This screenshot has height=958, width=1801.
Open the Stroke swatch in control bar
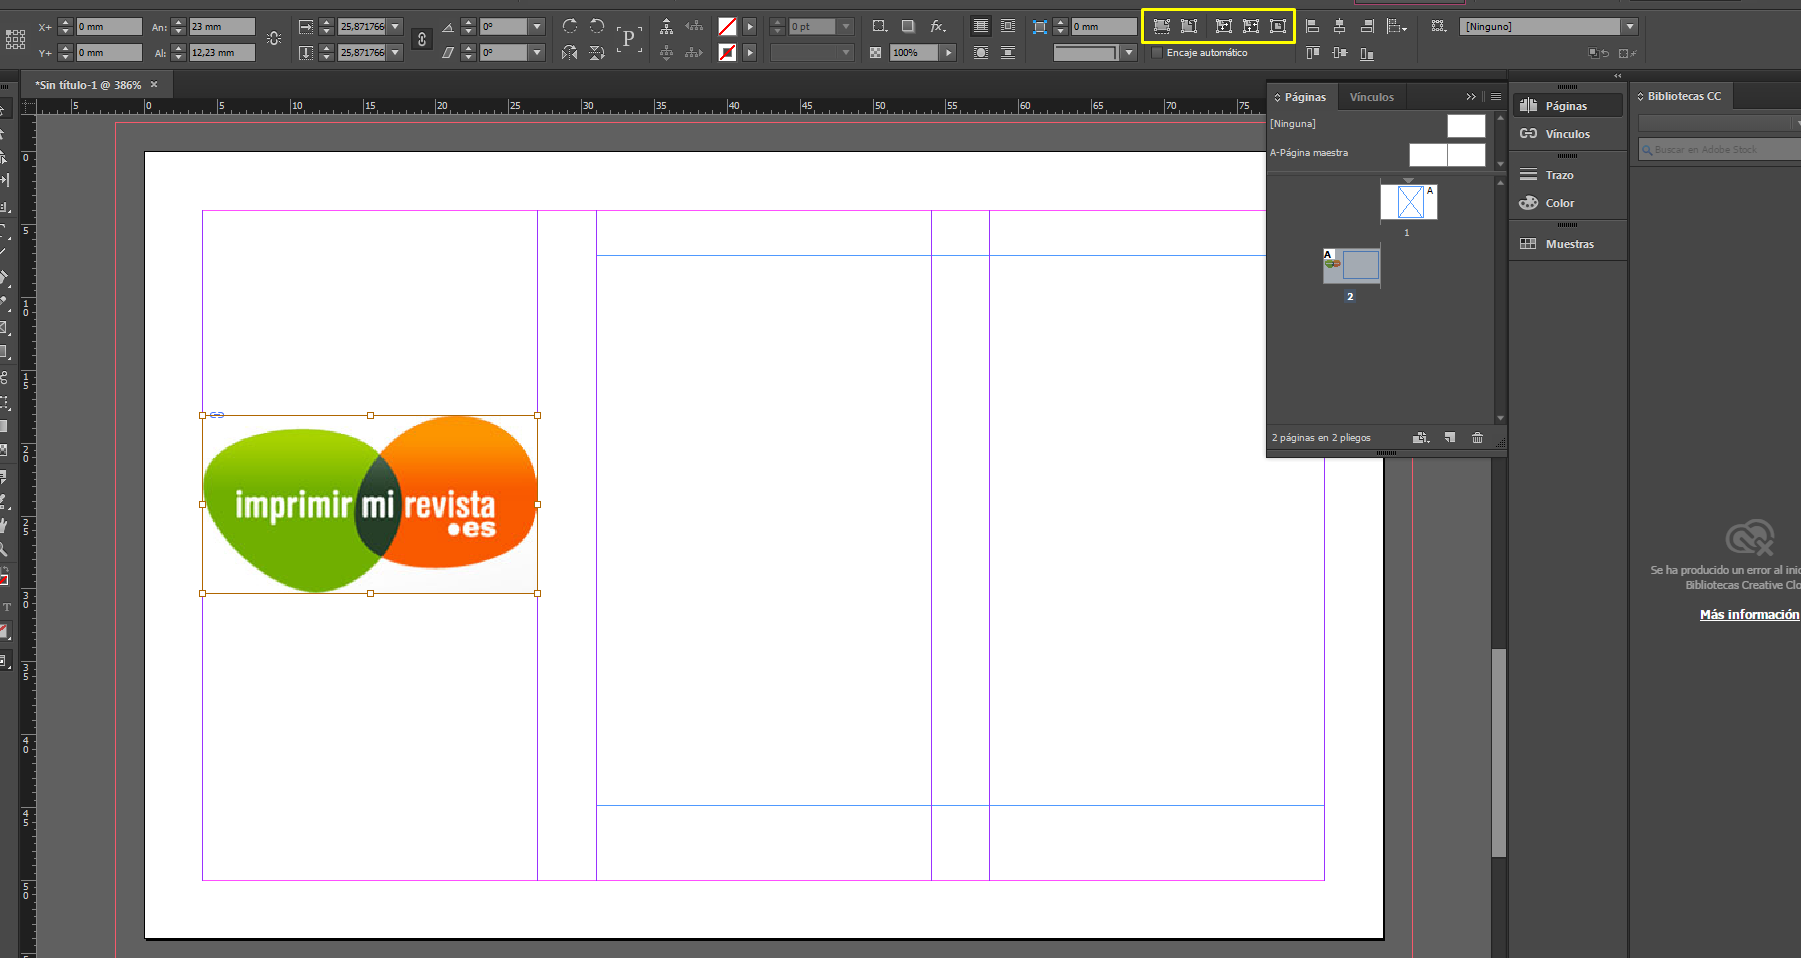point(728,52)
